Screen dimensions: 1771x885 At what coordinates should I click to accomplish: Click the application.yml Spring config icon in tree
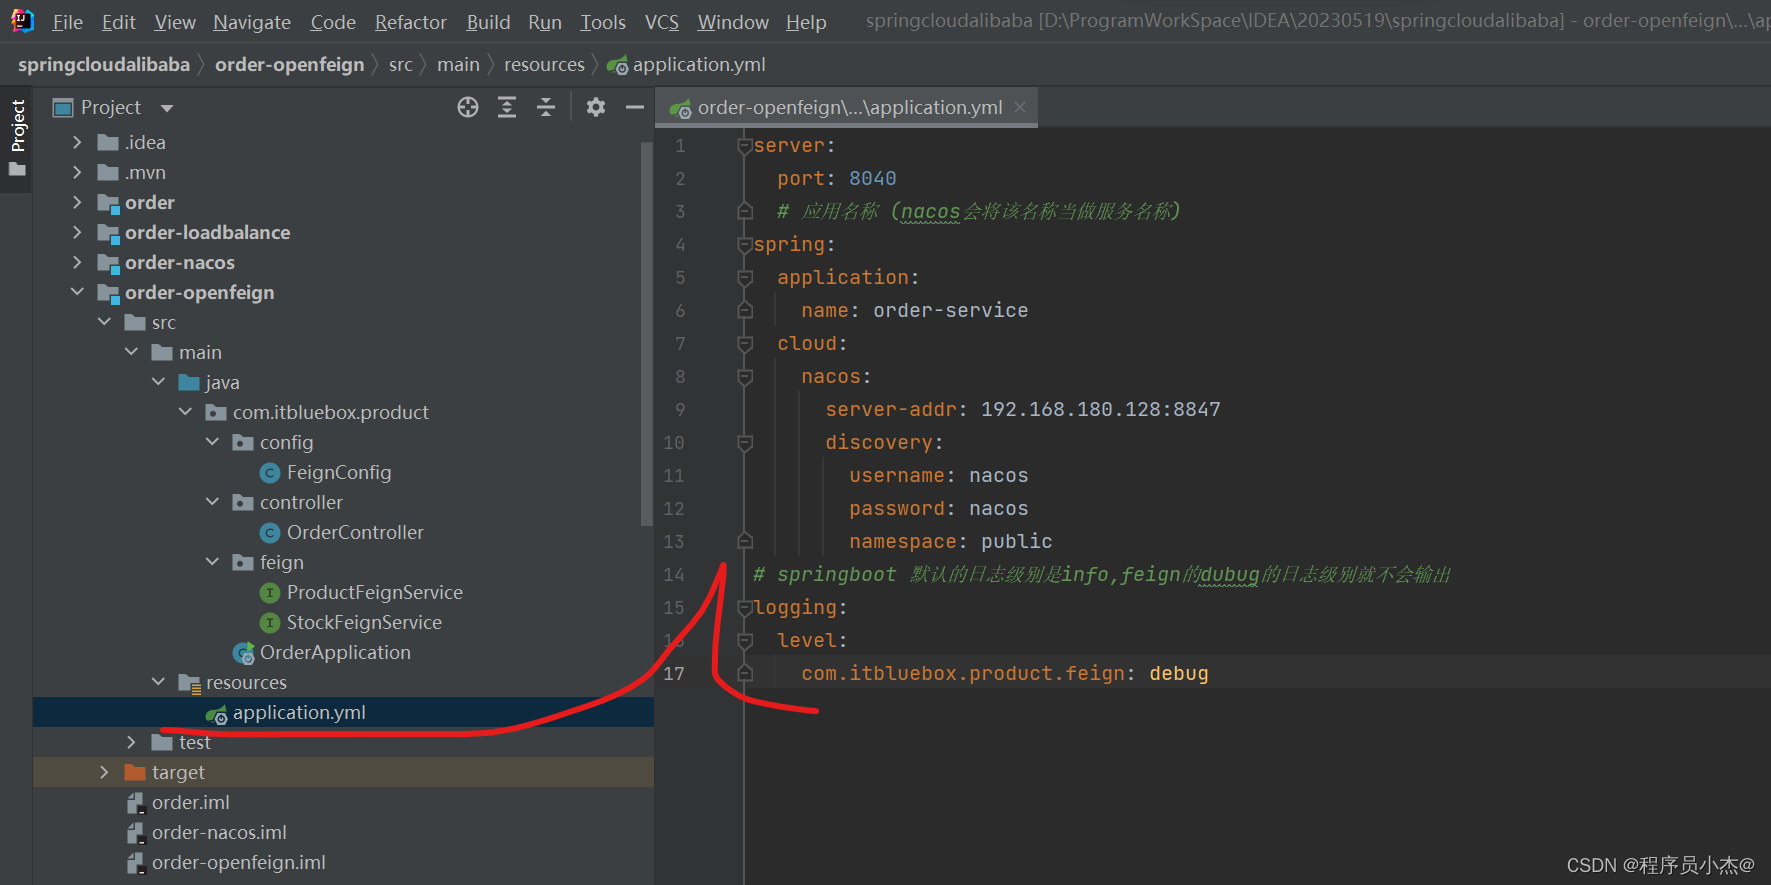(x=216, y=714)
